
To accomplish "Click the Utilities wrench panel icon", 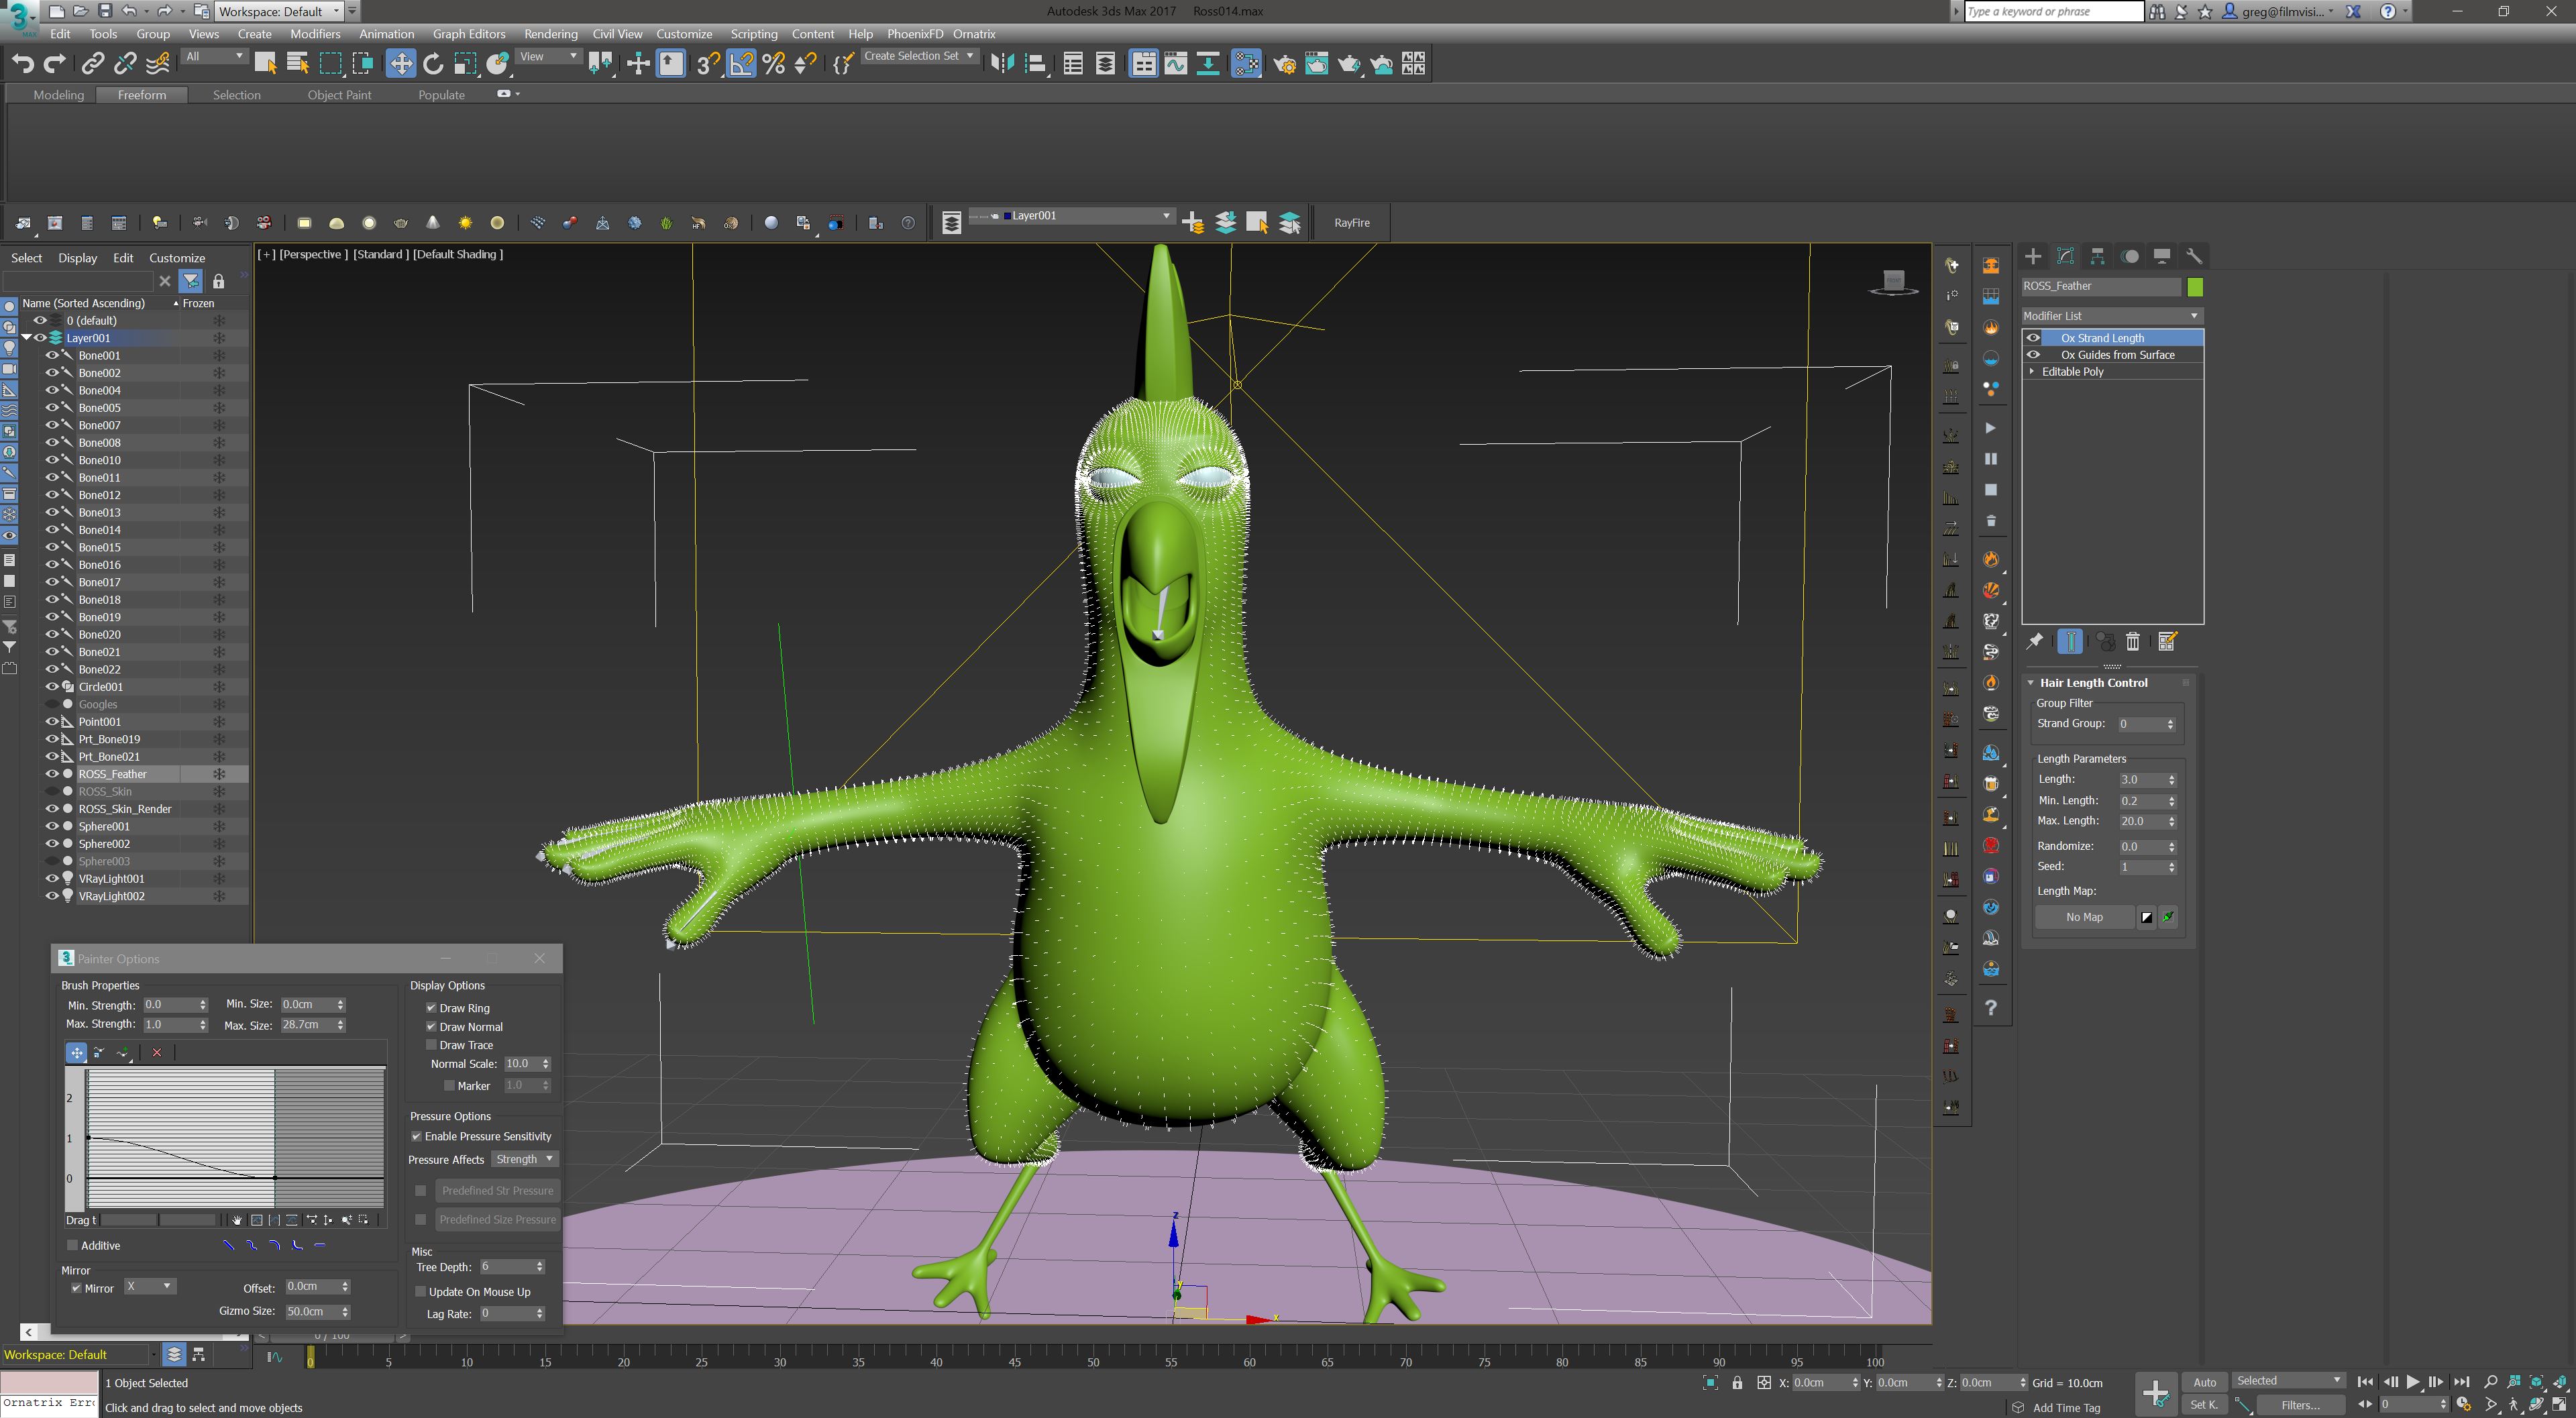I will pos(2193,256).
